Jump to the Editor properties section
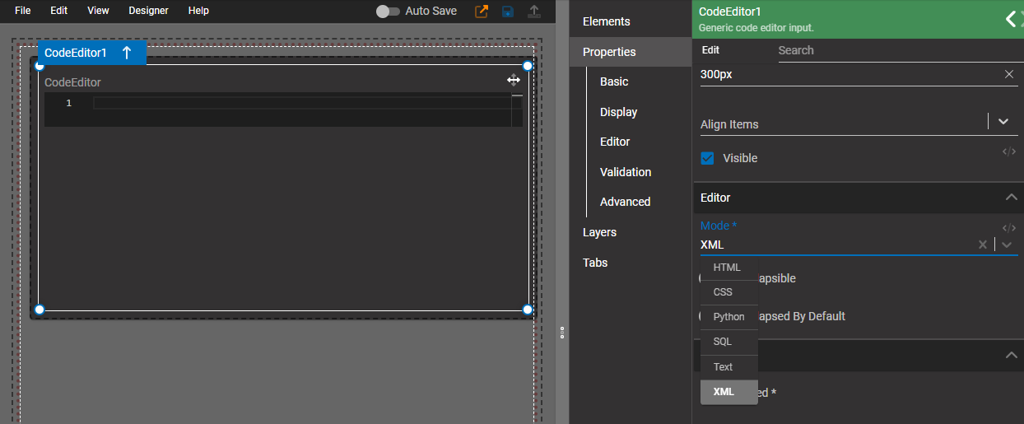1024x424 pixels. point(615,142)
